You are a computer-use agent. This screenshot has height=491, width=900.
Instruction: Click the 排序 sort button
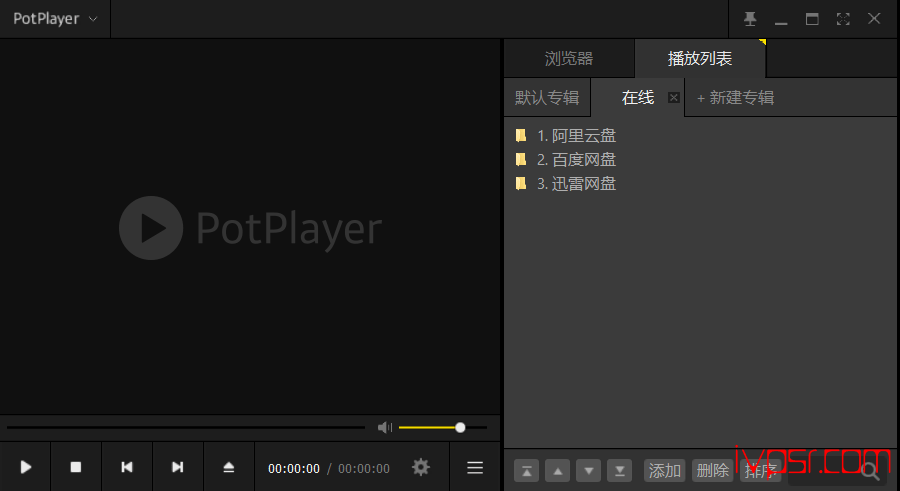coord(761,471)
